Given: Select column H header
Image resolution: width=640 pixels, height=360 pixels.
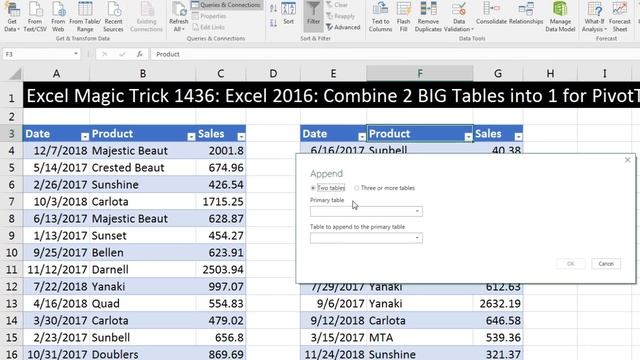Looking at the screenshot, I should coord(550,73).
